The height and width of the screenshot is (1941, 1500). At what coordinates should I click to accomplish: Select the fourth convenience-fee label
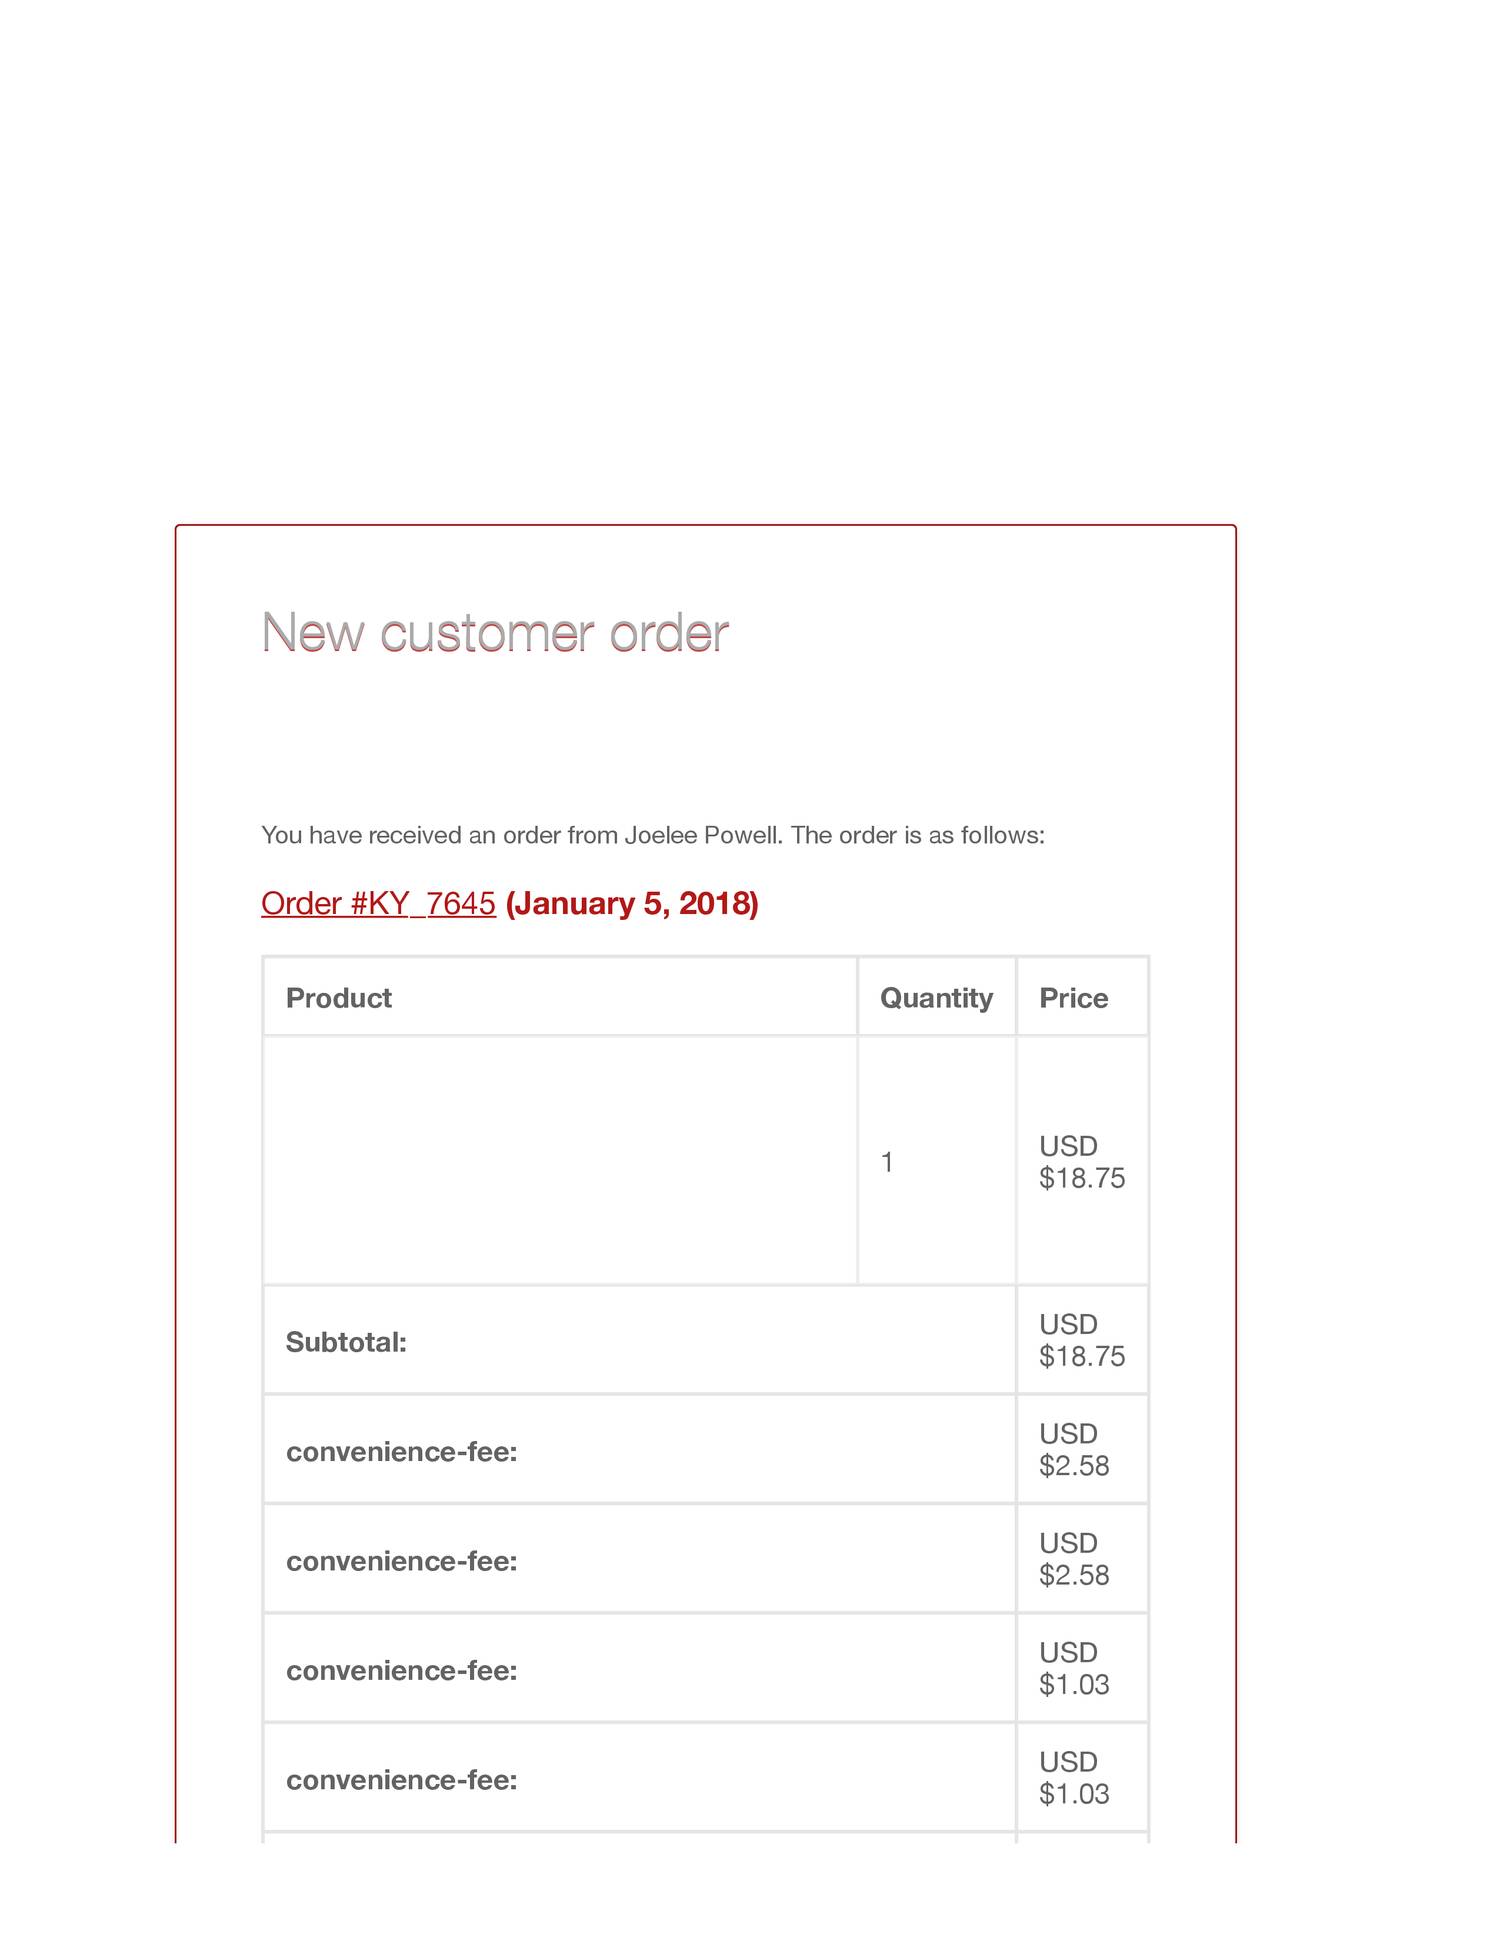coord(401,1780)
